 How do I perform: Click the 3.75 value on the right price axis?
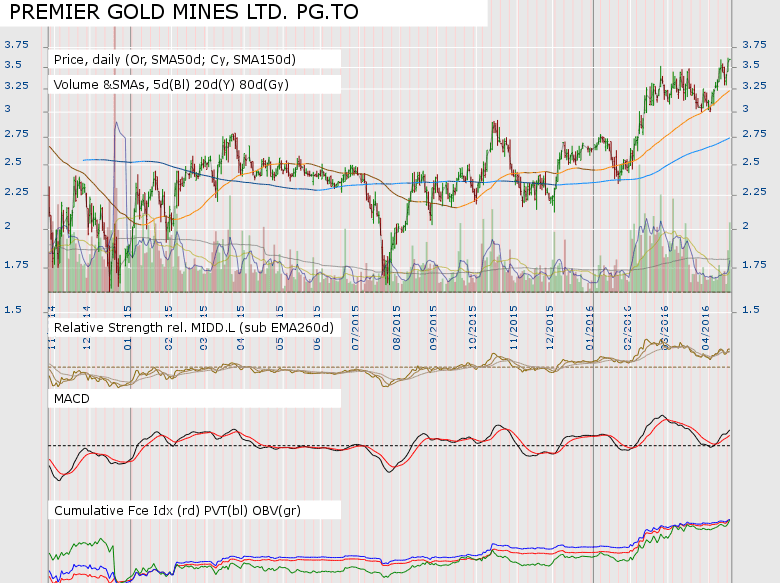(755, 45)
